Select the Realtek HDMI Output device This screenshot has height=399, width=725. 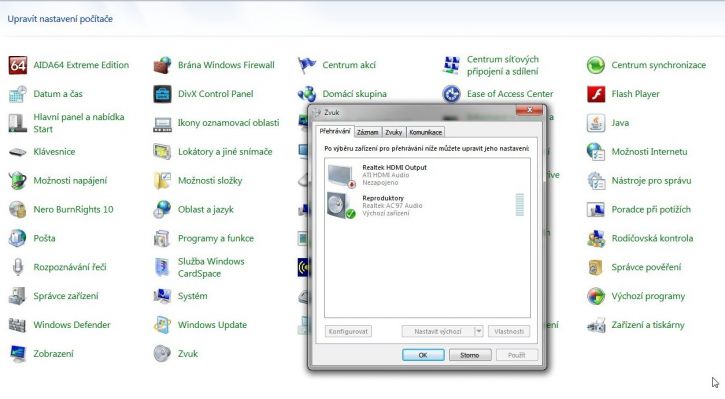427,175
